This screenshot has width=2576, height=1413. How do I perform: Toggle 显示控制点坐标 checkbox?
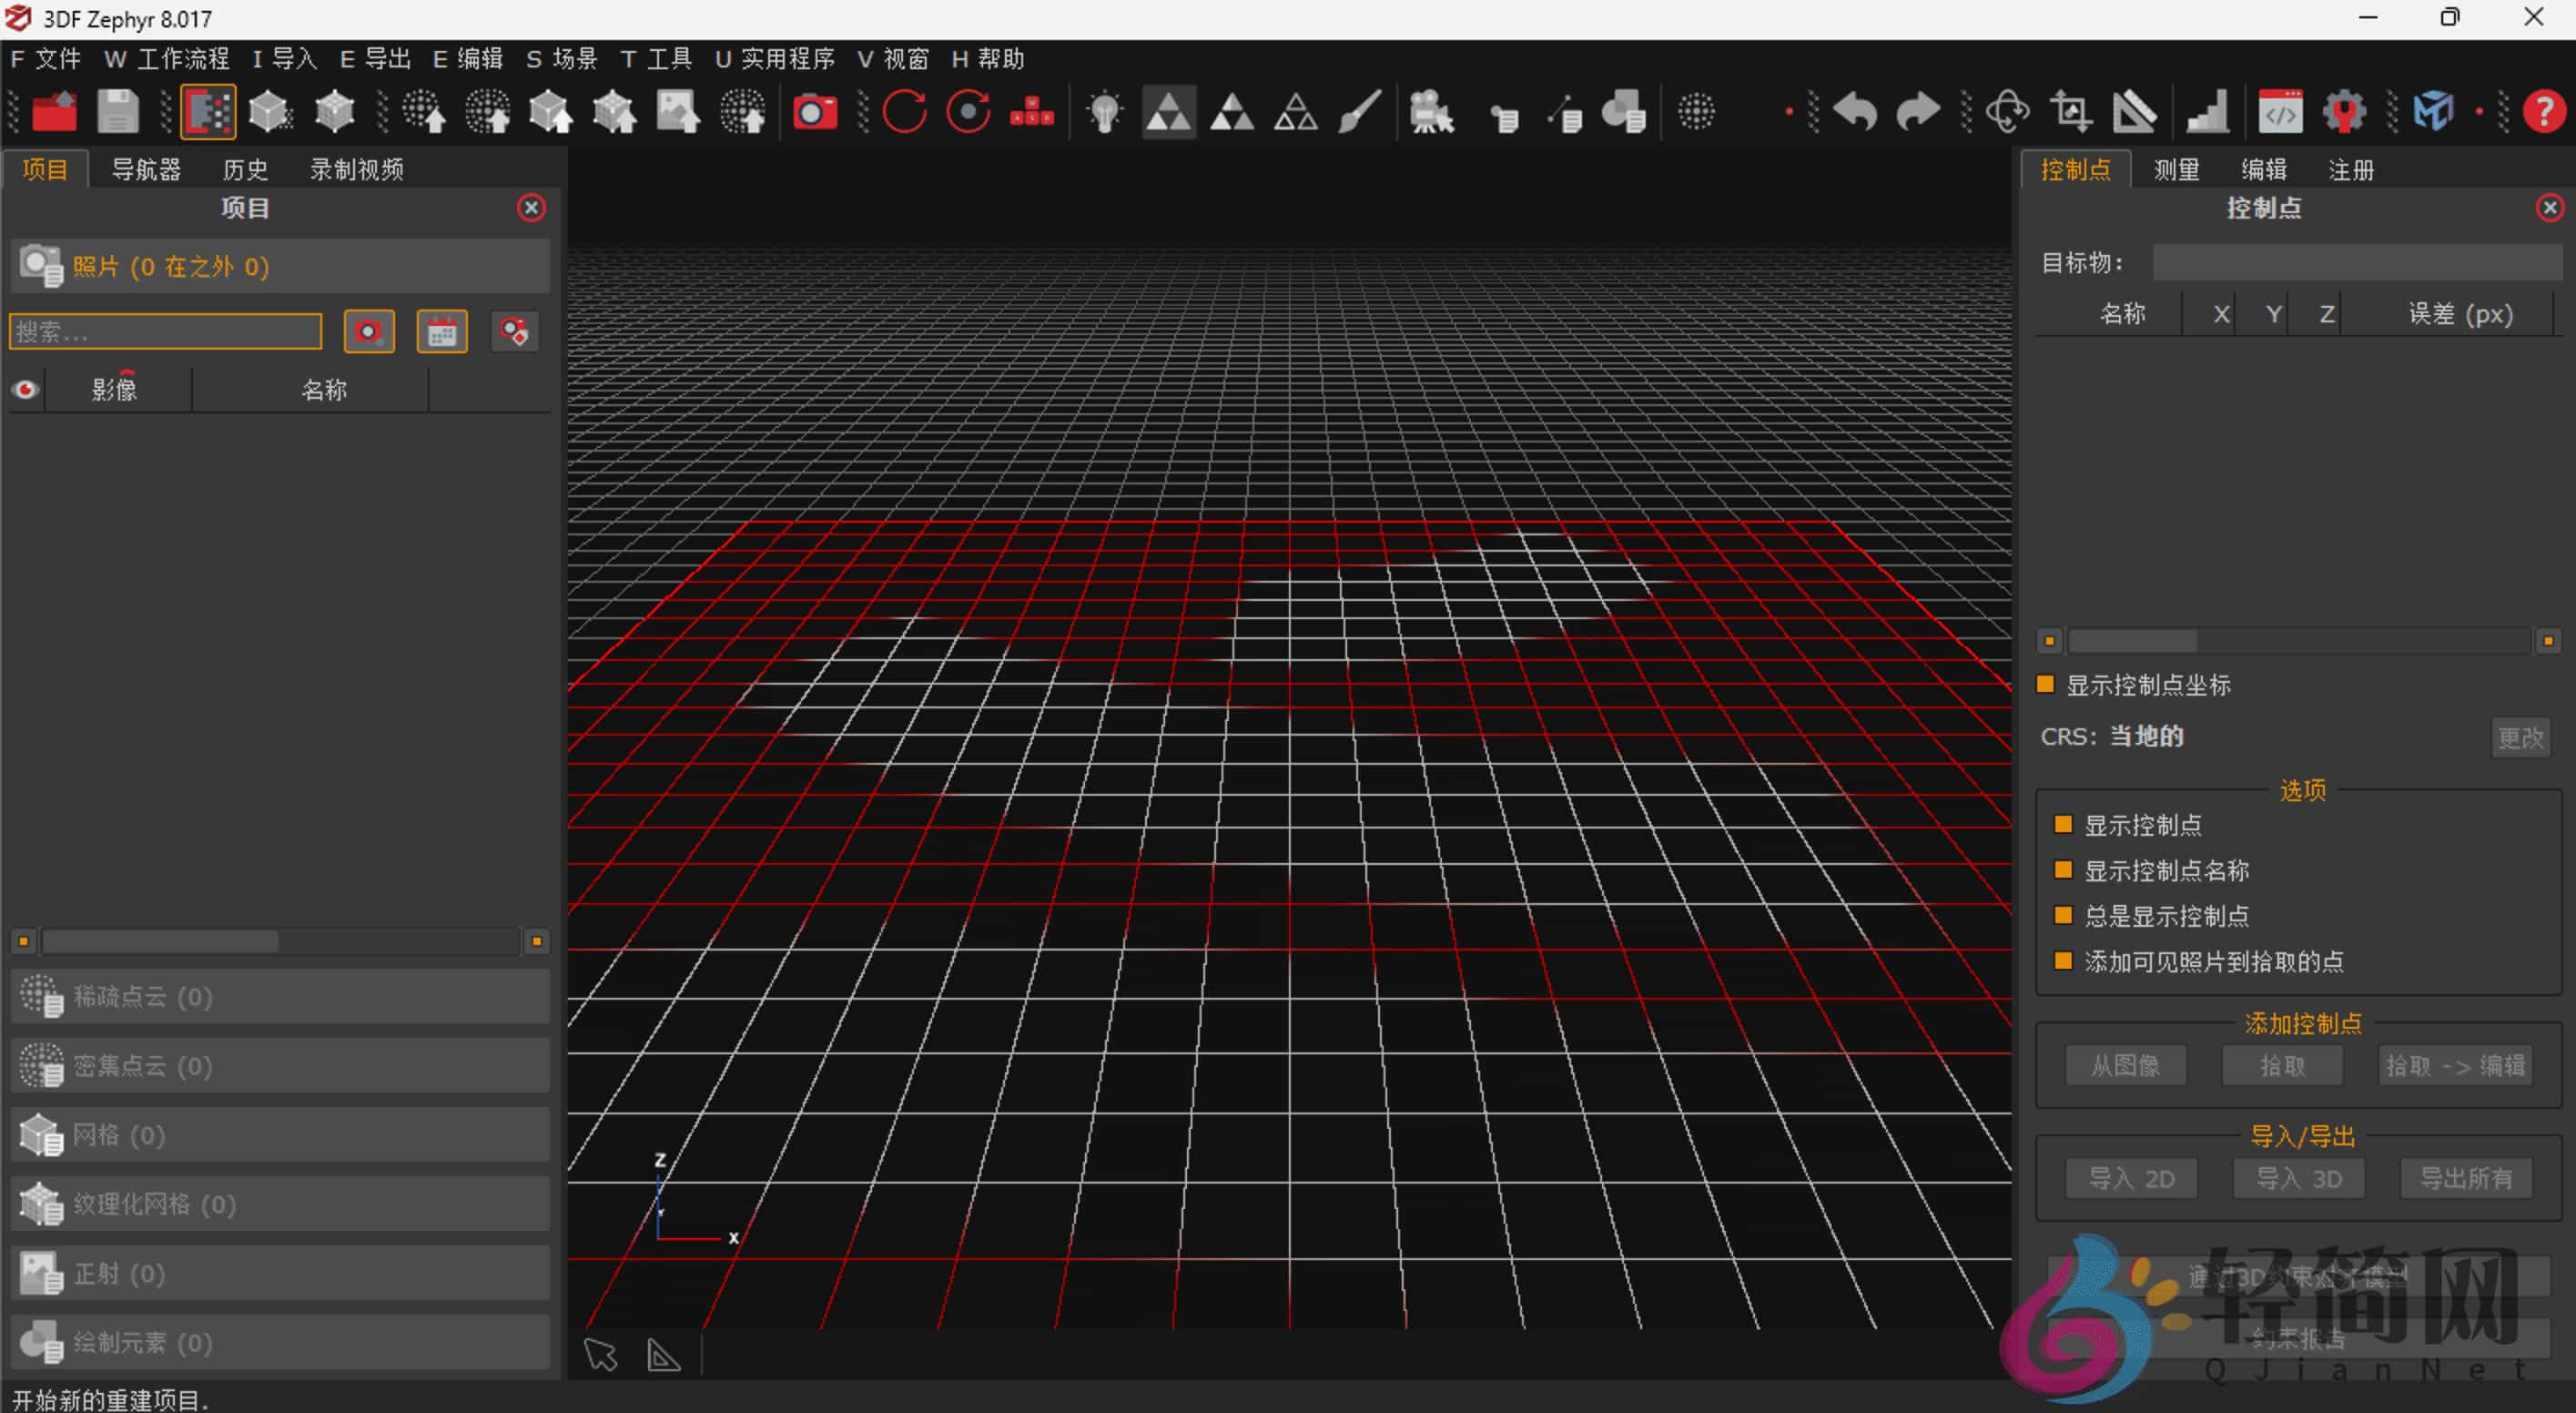click(x=2046, y=685)
